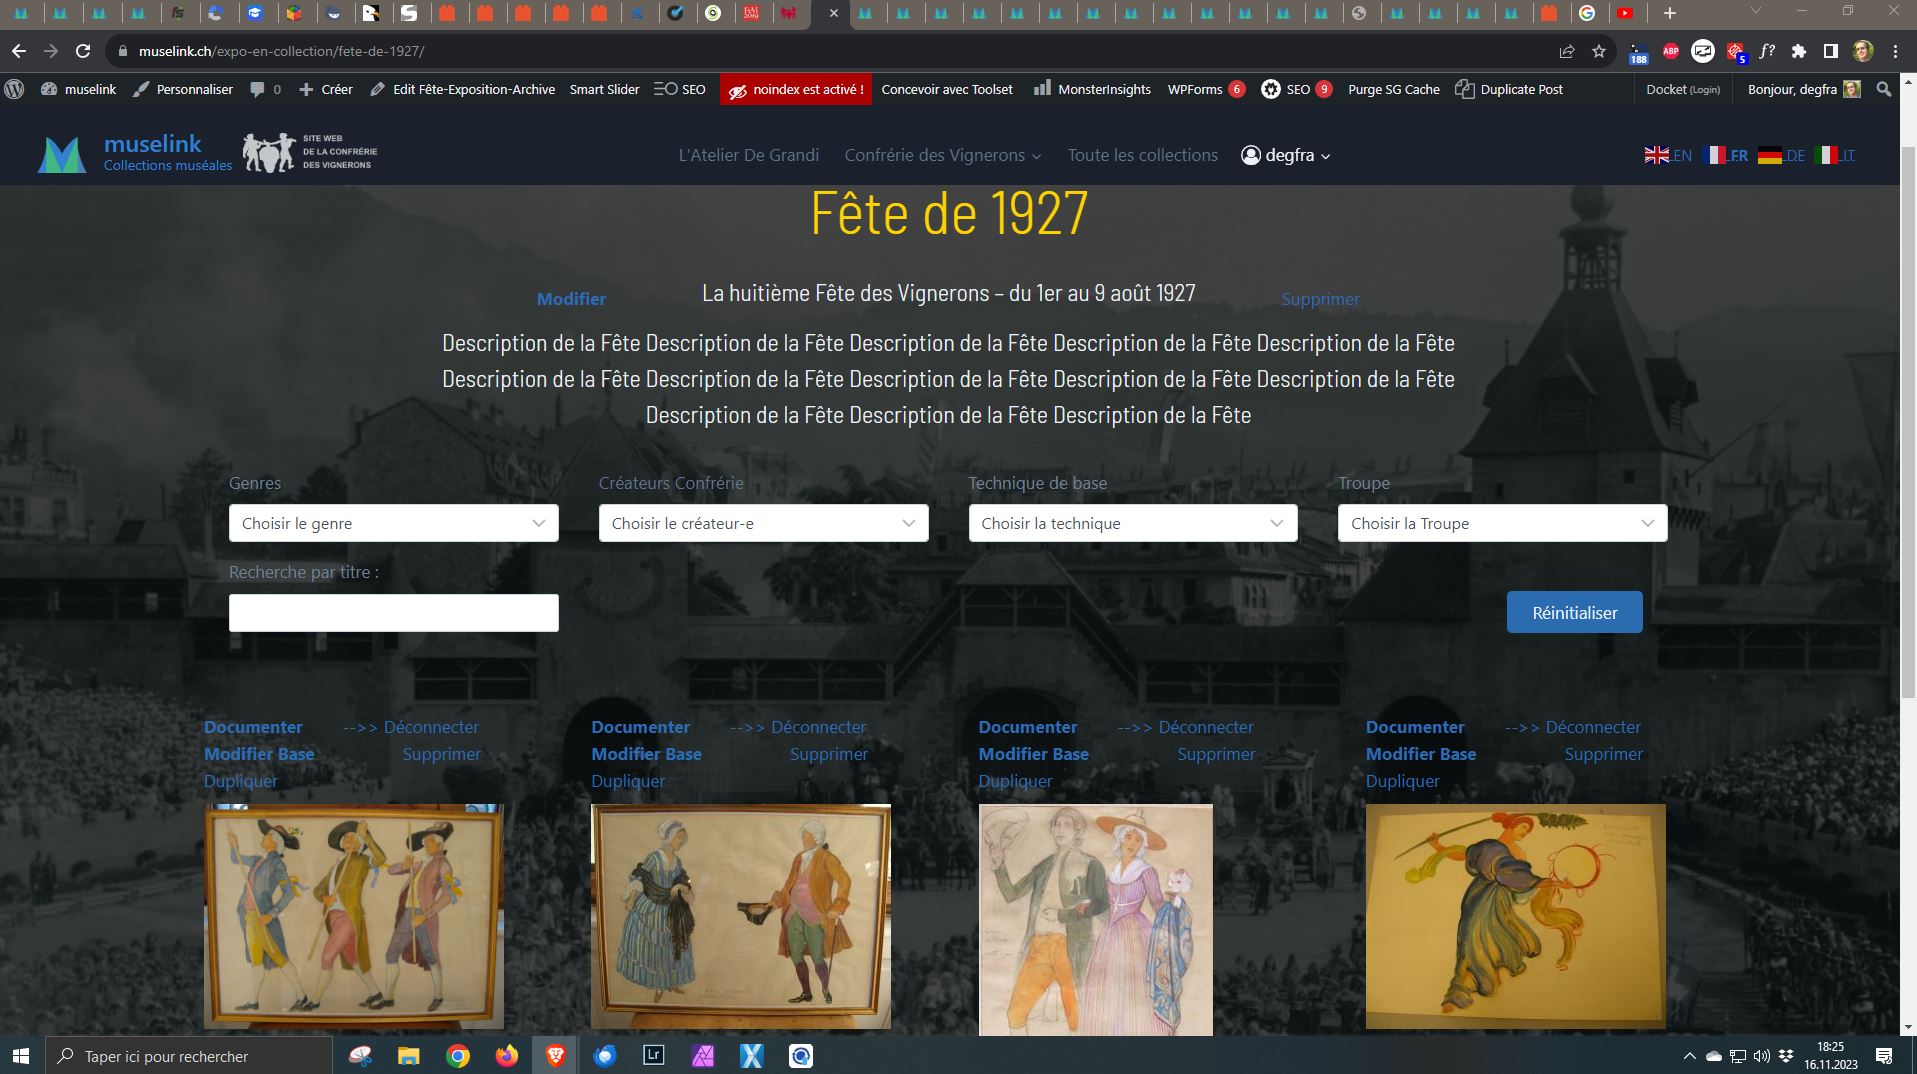Focus the 'Recherche par titre' input field
The height and width of the screenshot is (1074, 1917).
click(x=394, y=613)
